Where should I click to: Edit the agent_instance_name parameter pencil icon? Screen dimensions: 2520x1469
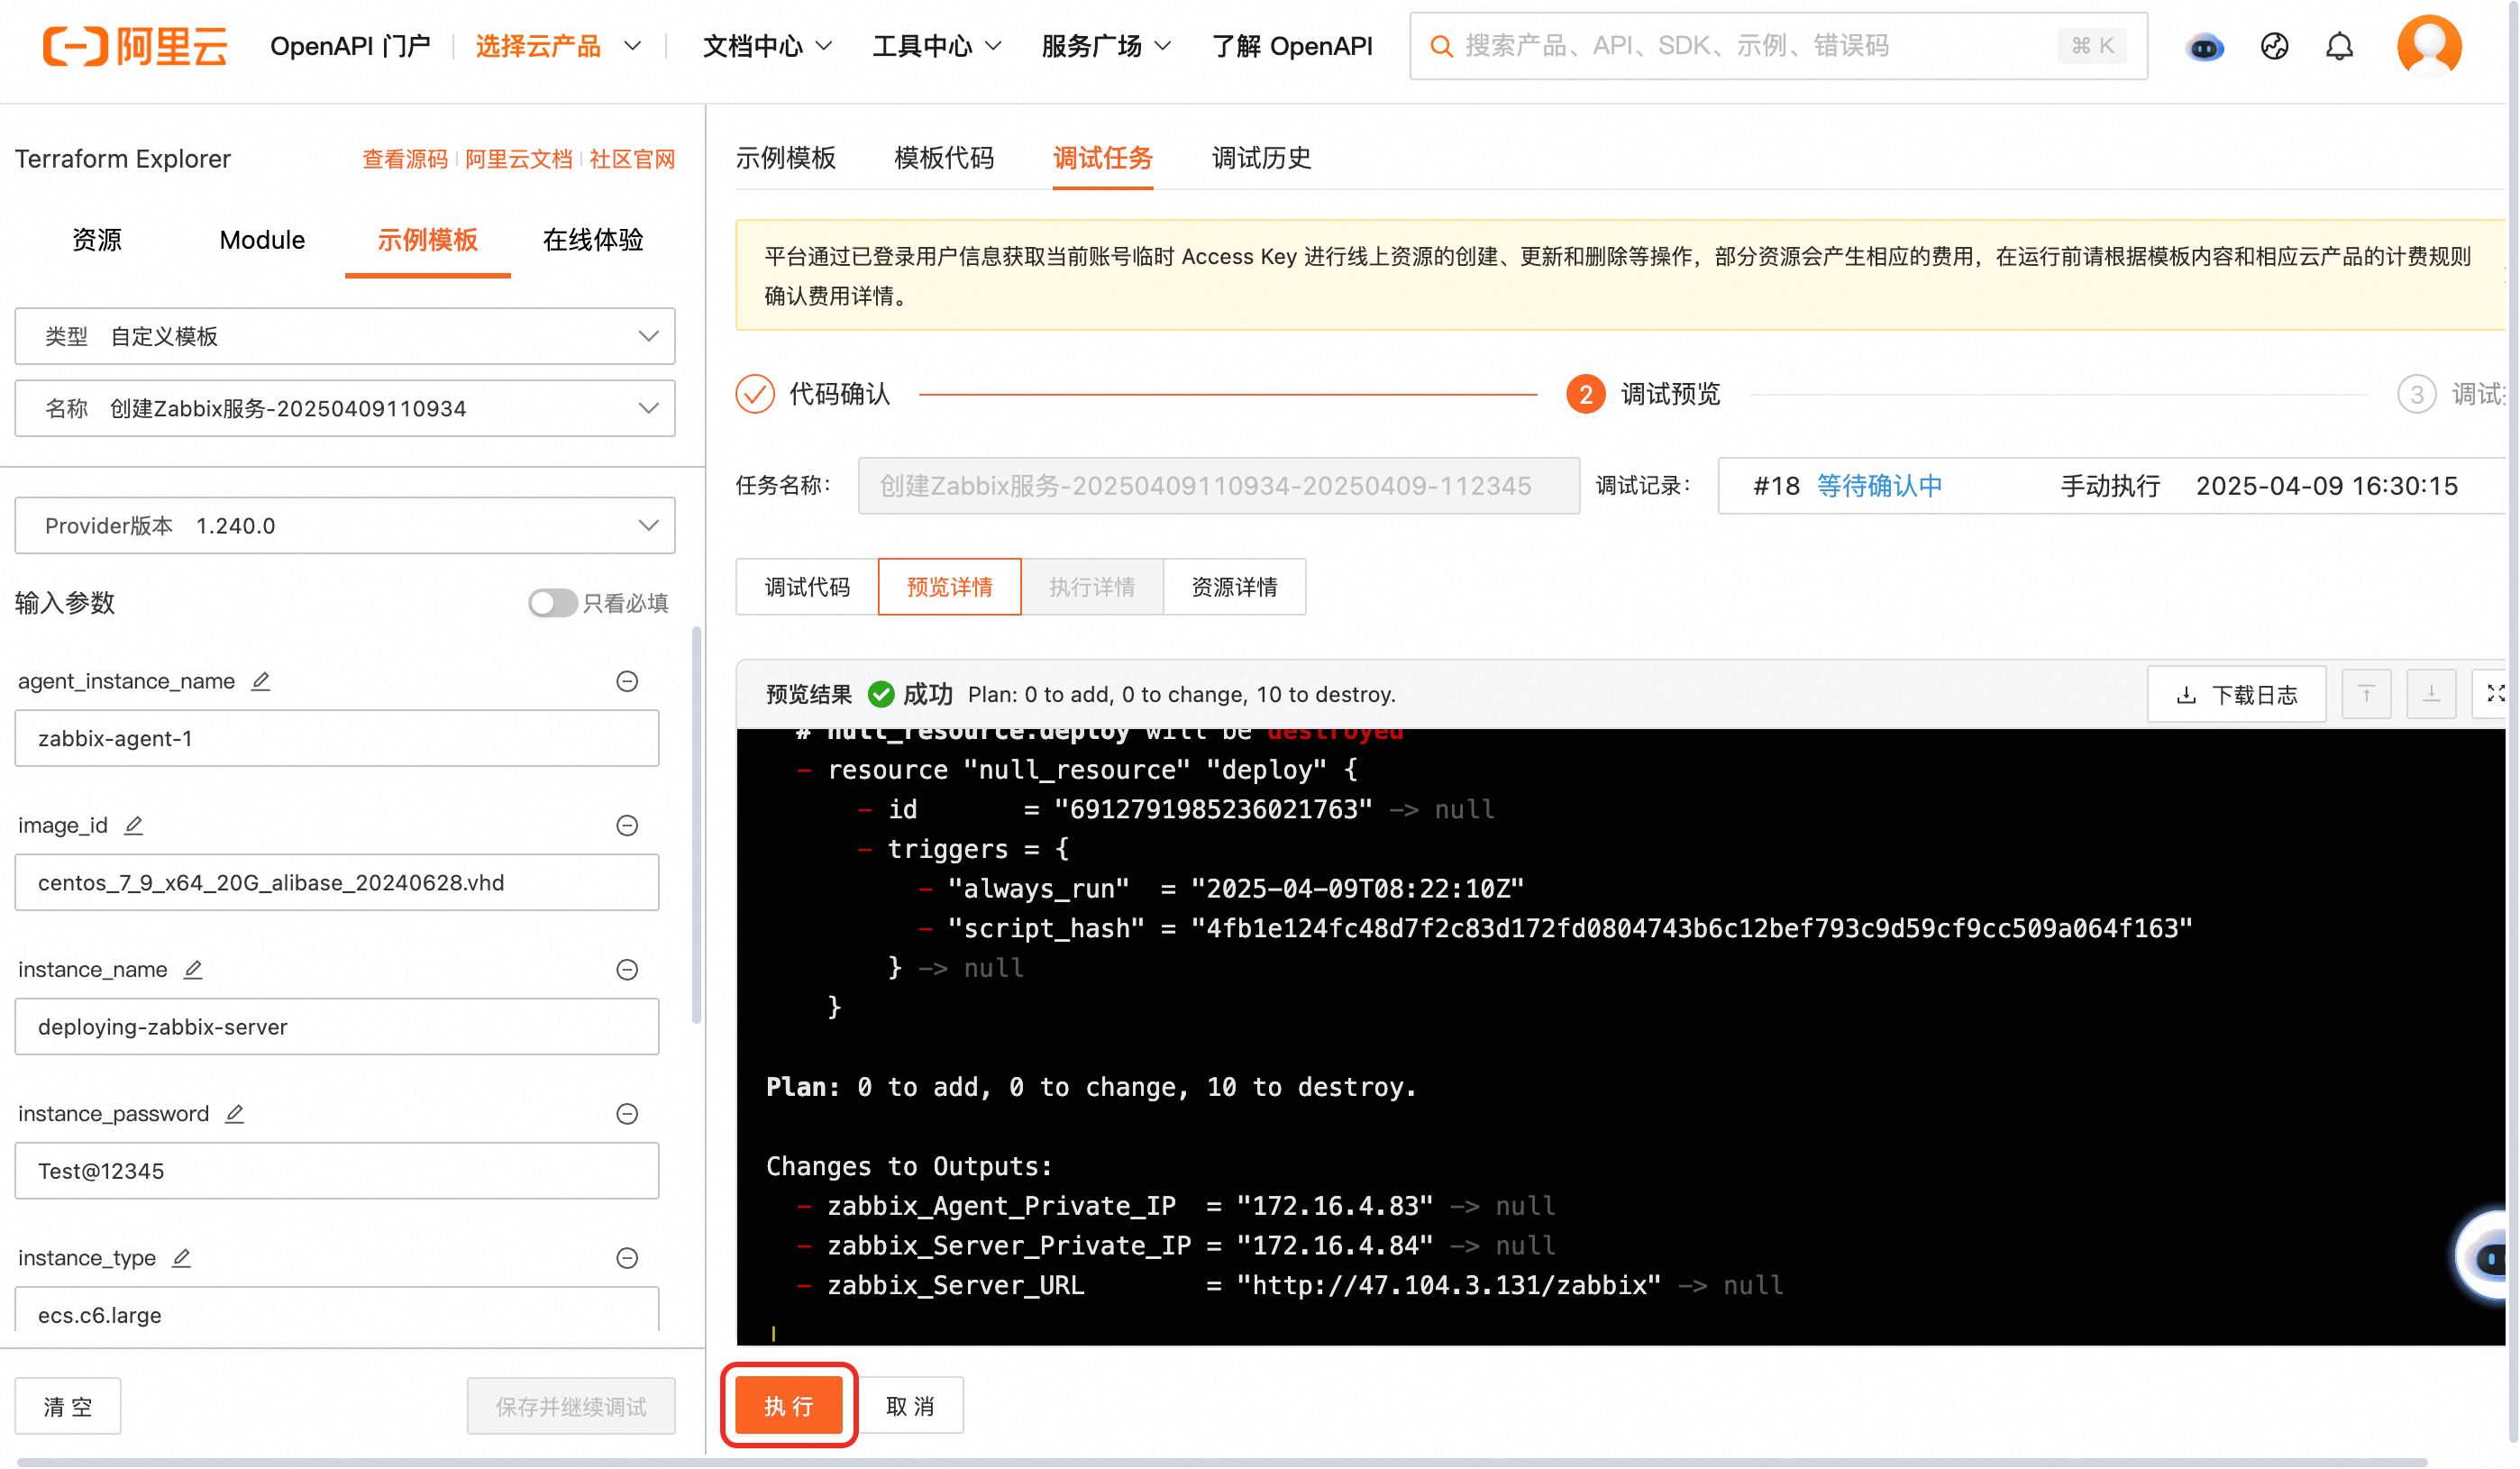coord(260,681)
